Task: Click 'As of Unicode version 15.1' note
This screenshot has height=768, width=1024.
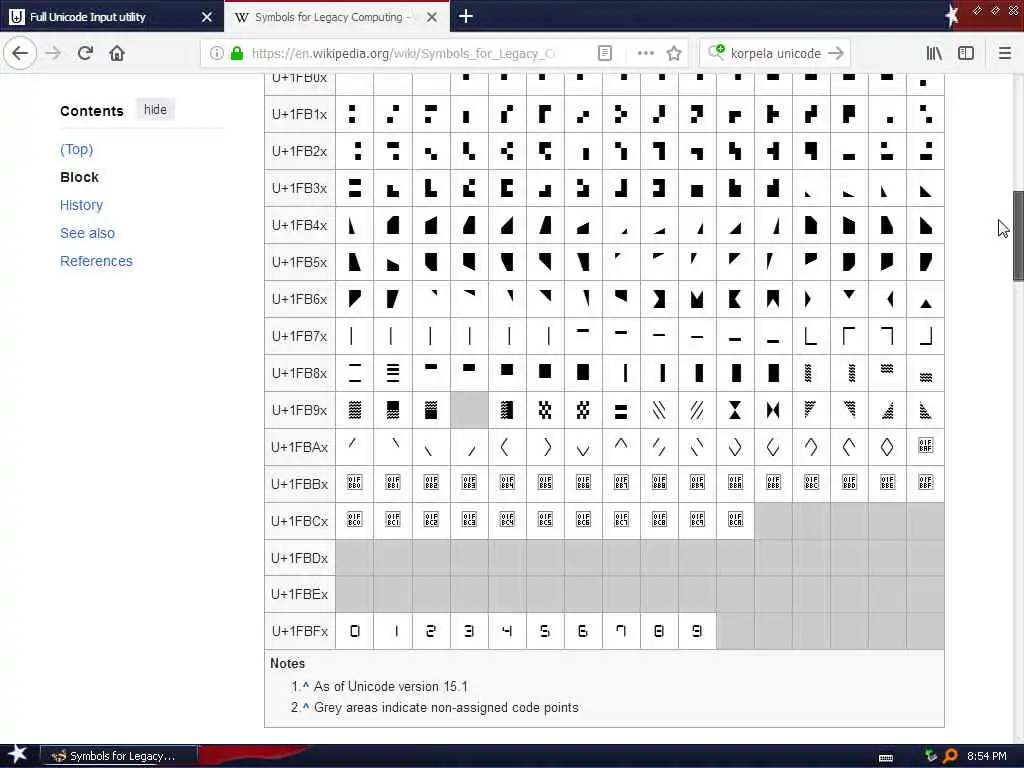Action: [x=391, y=686]
